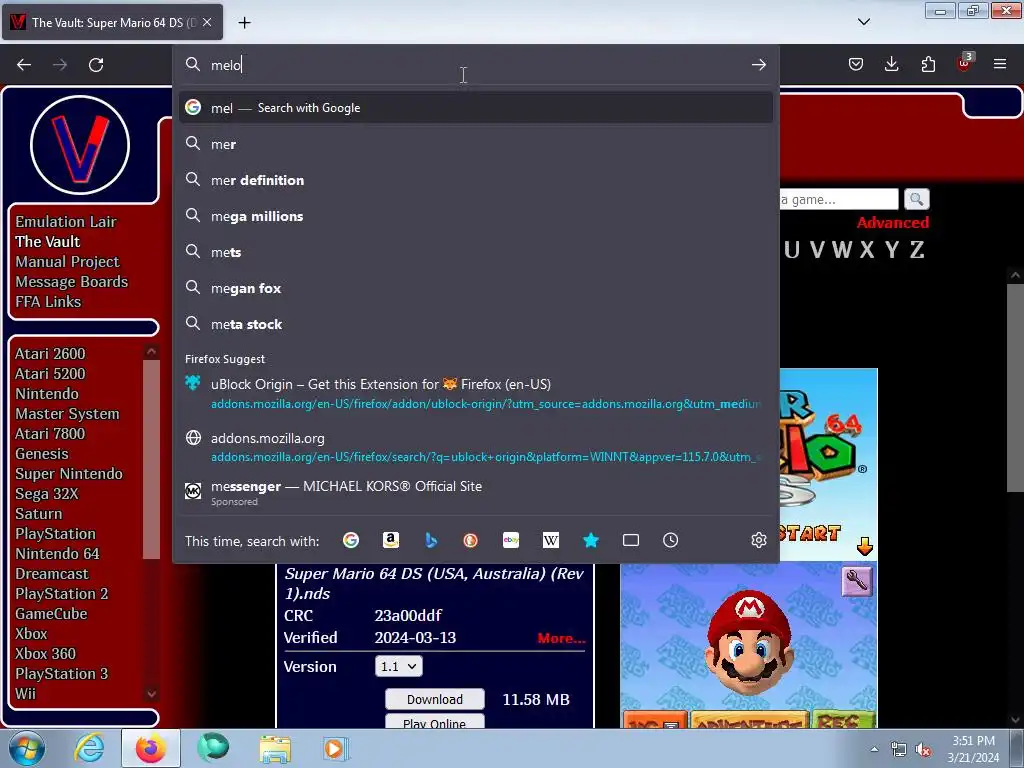This screenshot has height=768, width=1024.
Task: Click the game search magnifier button
Action: (916, 199)
